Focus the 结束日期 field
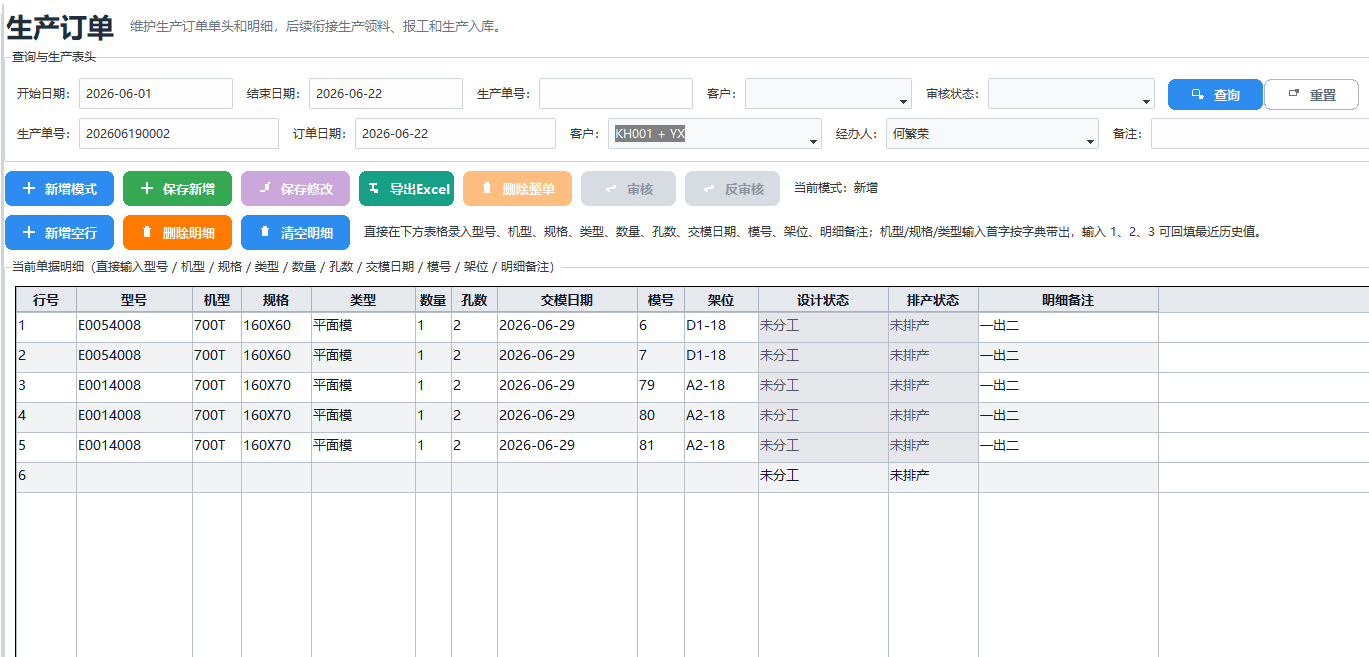Image resolution: width=1369 pixels, height=657 pixels. click(386, 94)
